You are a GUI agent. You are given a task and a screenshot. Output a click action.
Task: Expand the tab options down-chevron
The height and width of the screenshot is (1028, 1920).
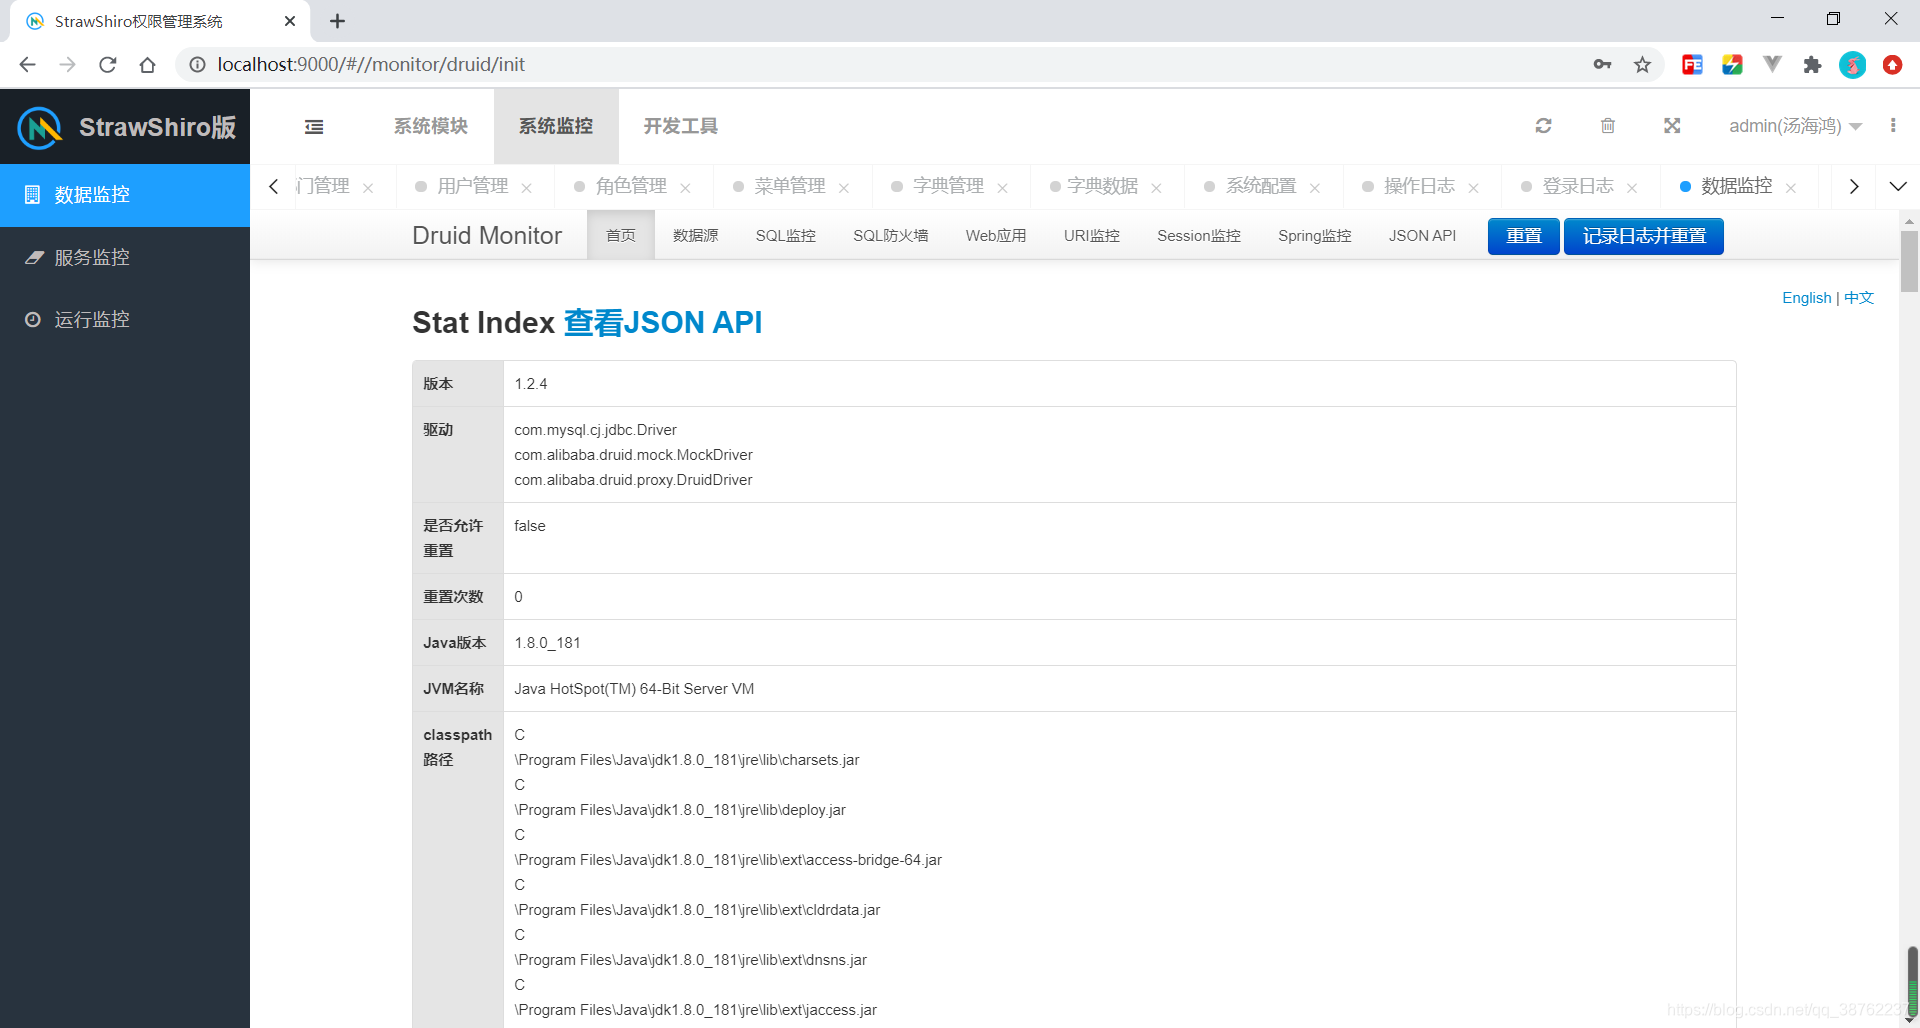pyautogui.click(x=1898, y=187)
